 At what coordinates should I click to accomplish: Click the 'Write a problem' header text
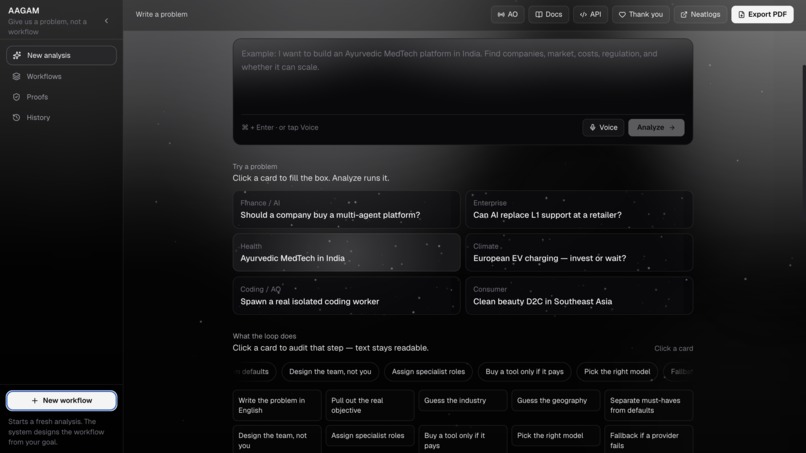click(x=161, y=14)
